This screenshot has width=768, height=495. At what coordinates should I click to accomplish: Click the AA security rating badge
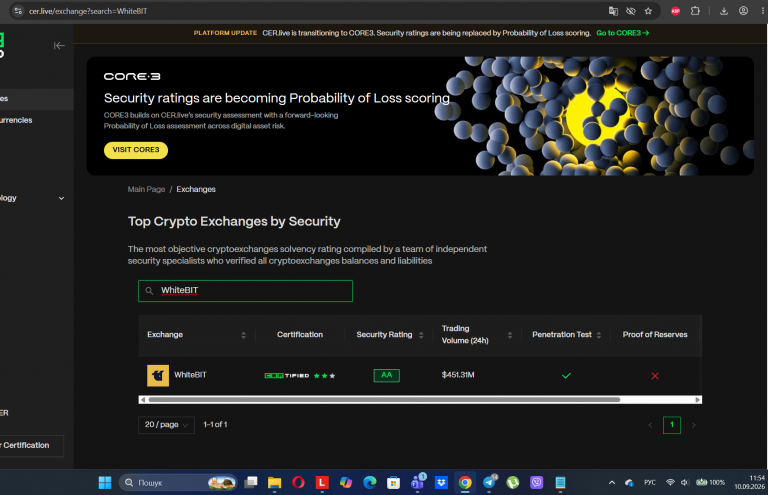(x=386, y=376)
